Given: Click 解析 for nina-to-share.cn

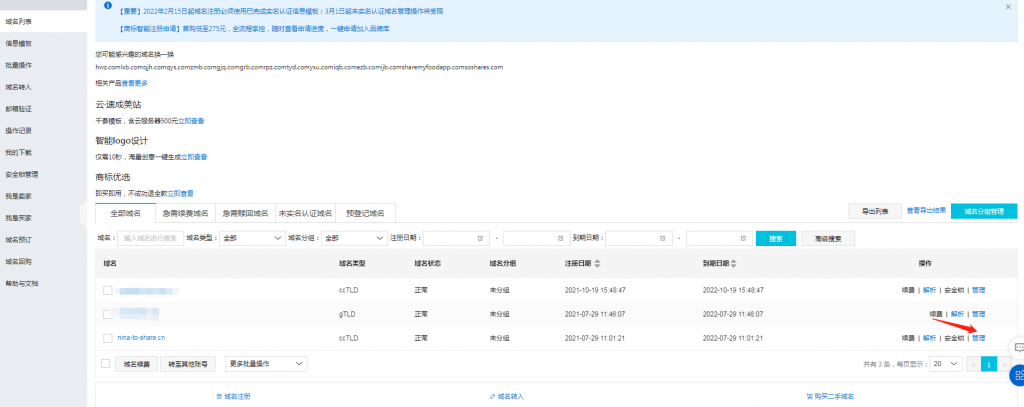Looking at the screenshot, I should tap(929, 338).
